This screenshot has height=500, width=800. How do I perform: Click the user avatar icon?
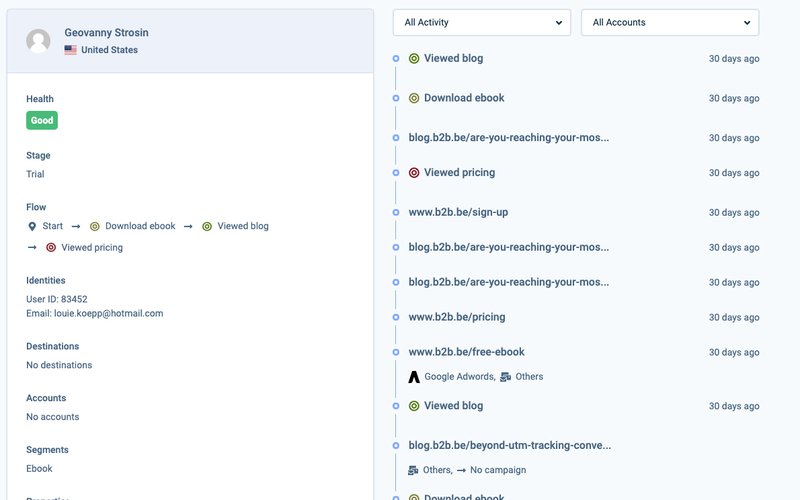click(39, 41)
